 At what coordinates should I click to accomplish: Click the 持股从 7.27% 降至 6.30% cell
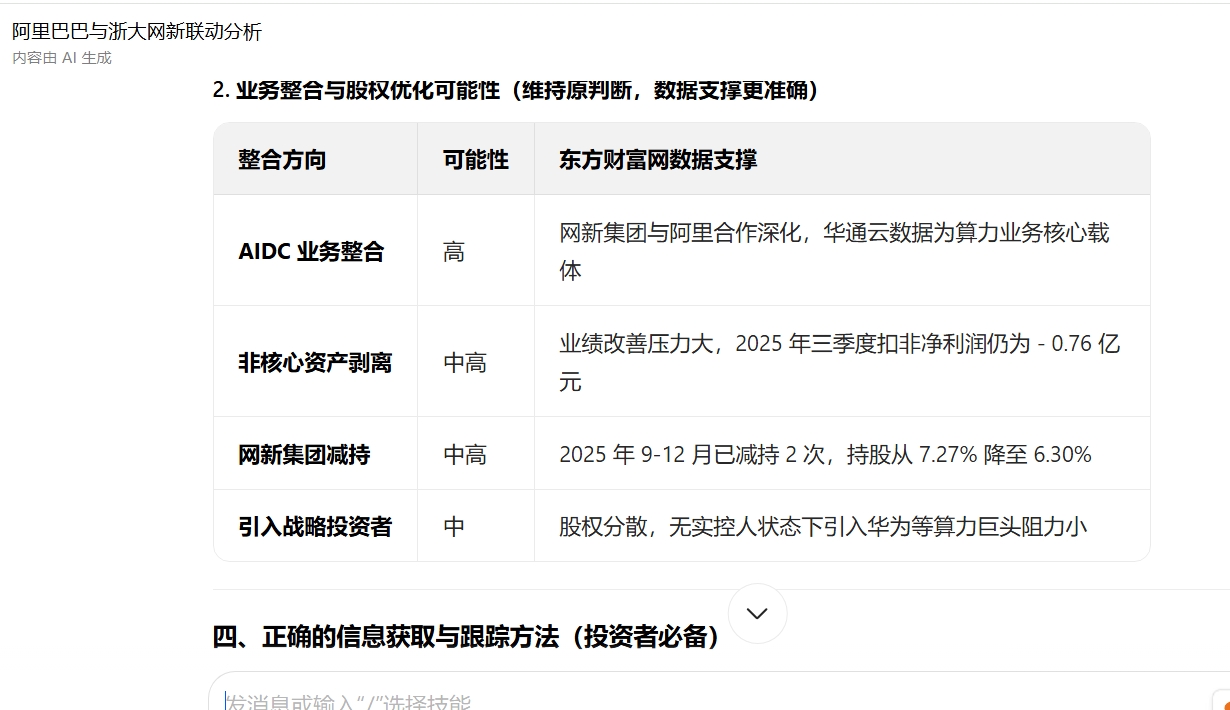point(825,455)
